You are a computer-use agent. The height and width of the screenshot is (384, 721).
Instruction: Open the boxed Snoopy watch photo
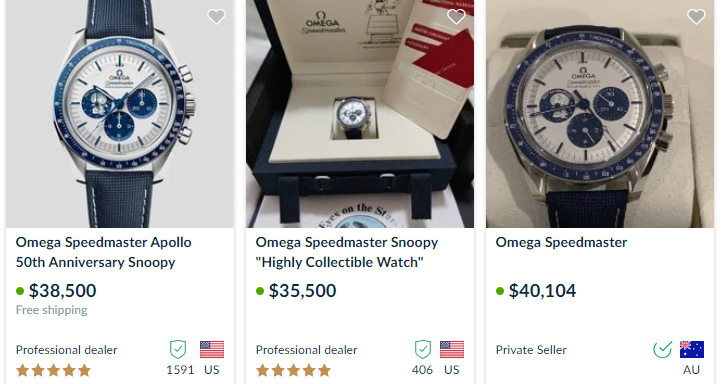[360, 114]
